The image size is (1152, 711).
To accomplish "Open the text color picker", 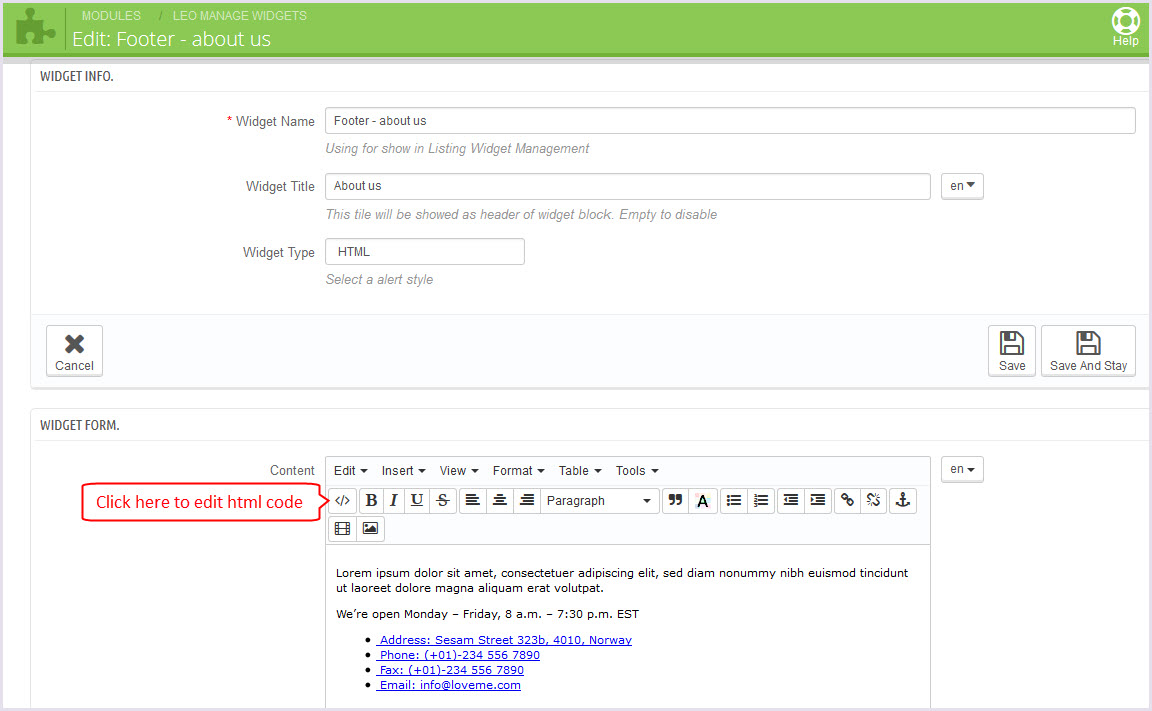I will click(703, 500).
